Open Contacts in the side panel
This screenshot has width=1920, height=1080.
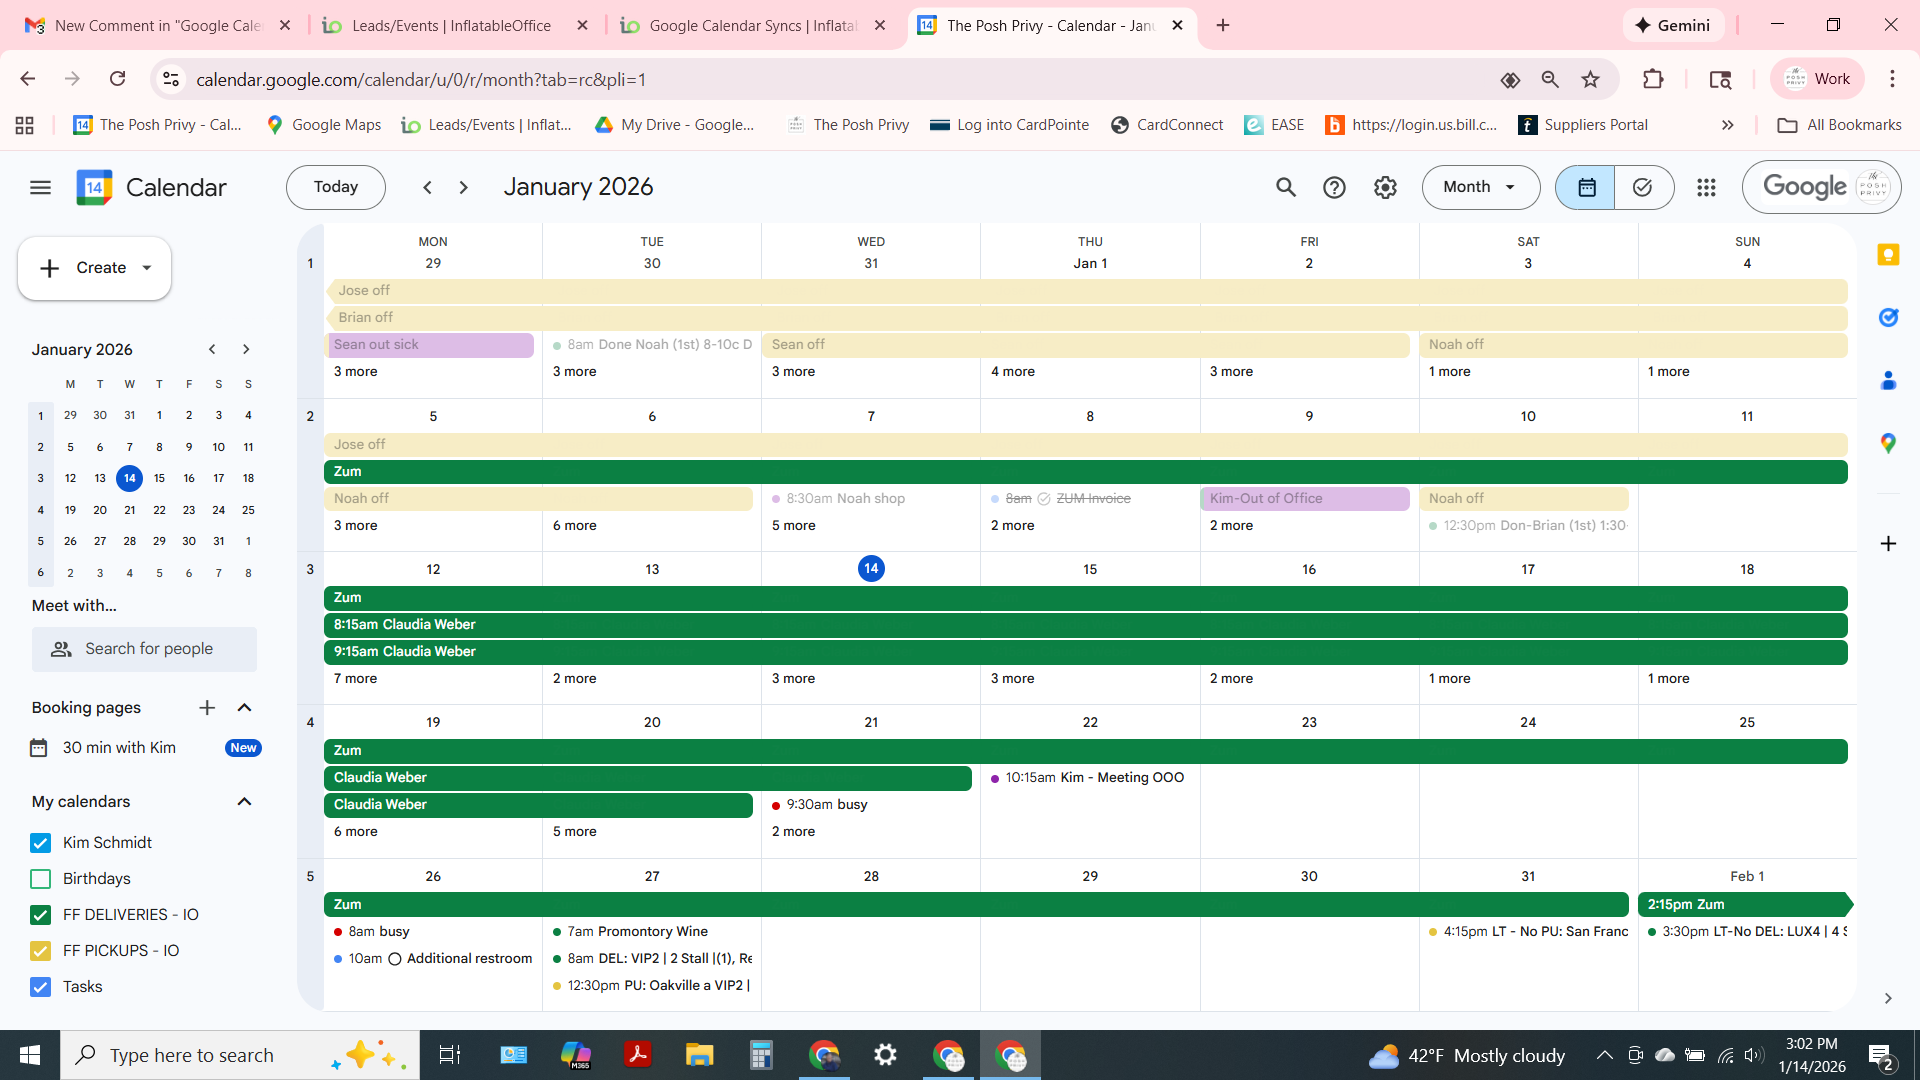point(1888,380)
